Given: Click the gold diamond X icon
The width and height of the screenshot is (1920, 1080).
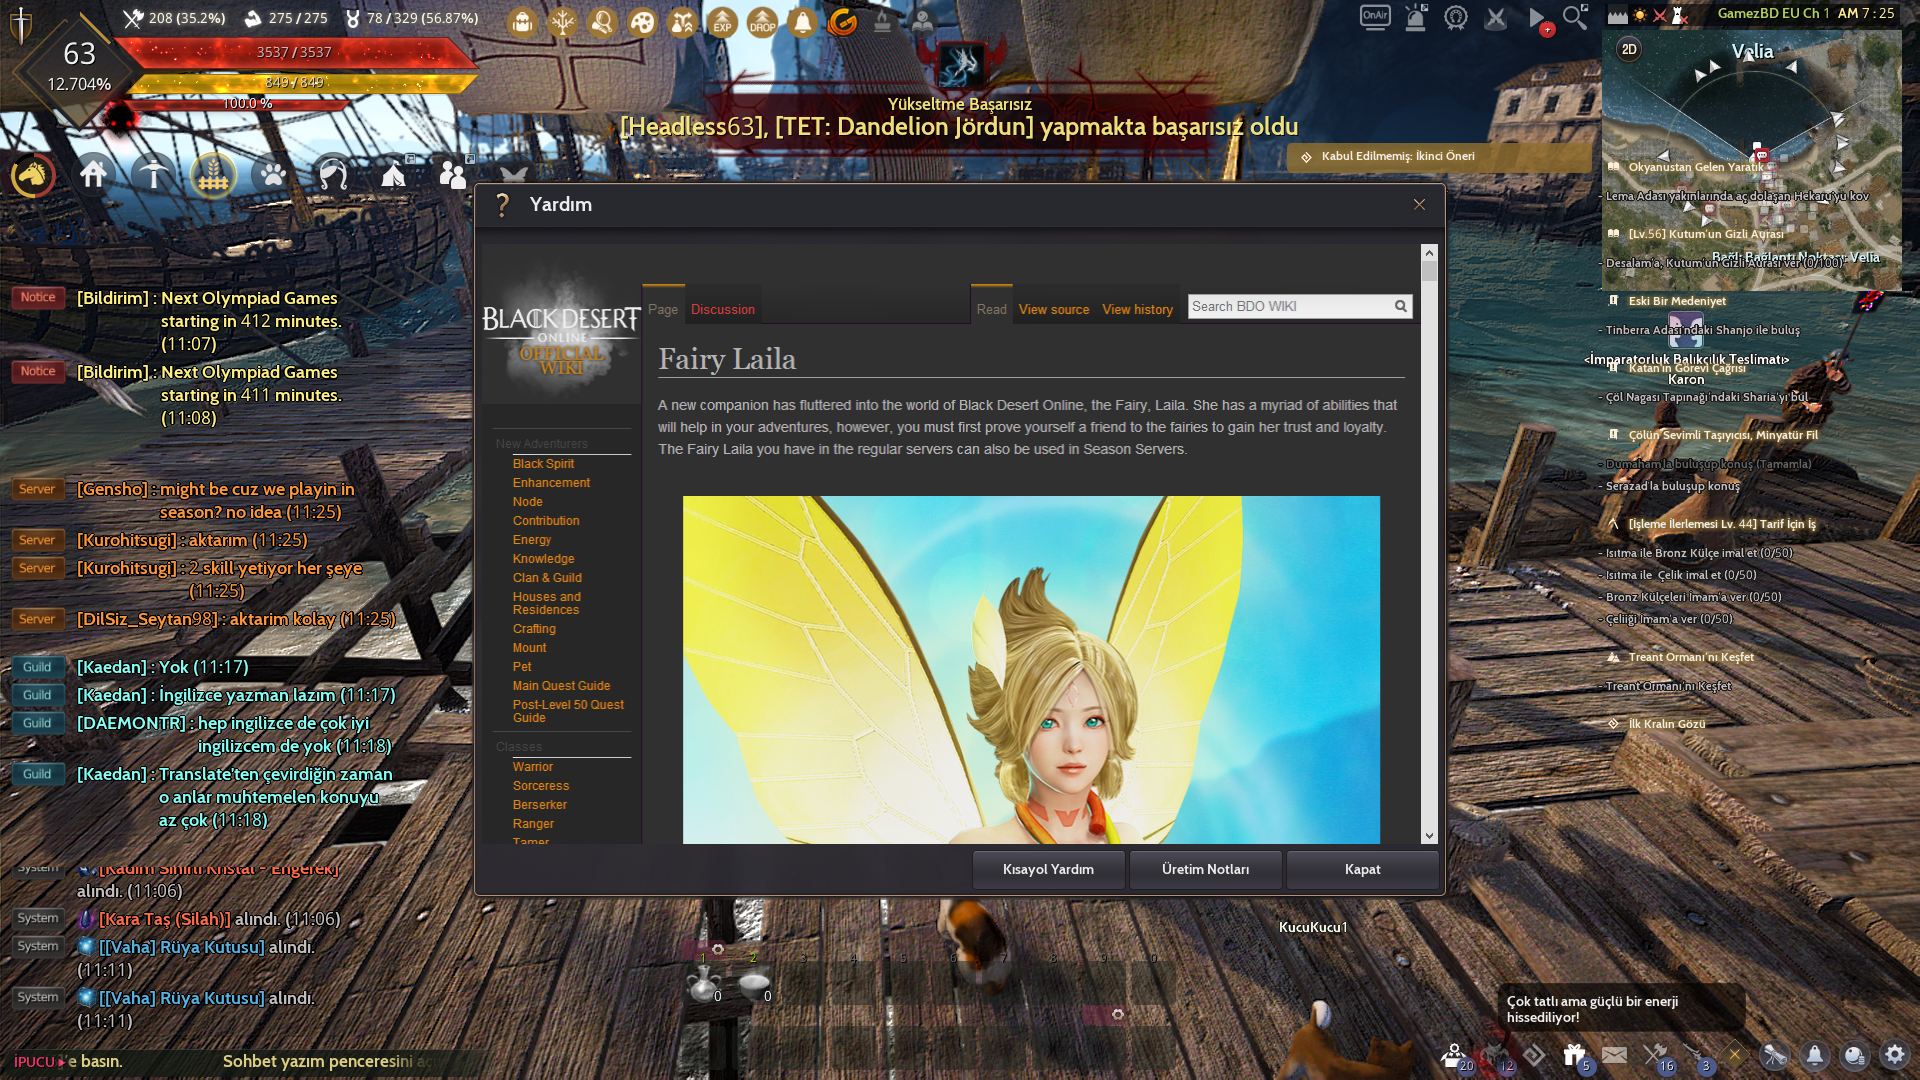Looking at the screenshot, I should (x=1734, y=1053).
